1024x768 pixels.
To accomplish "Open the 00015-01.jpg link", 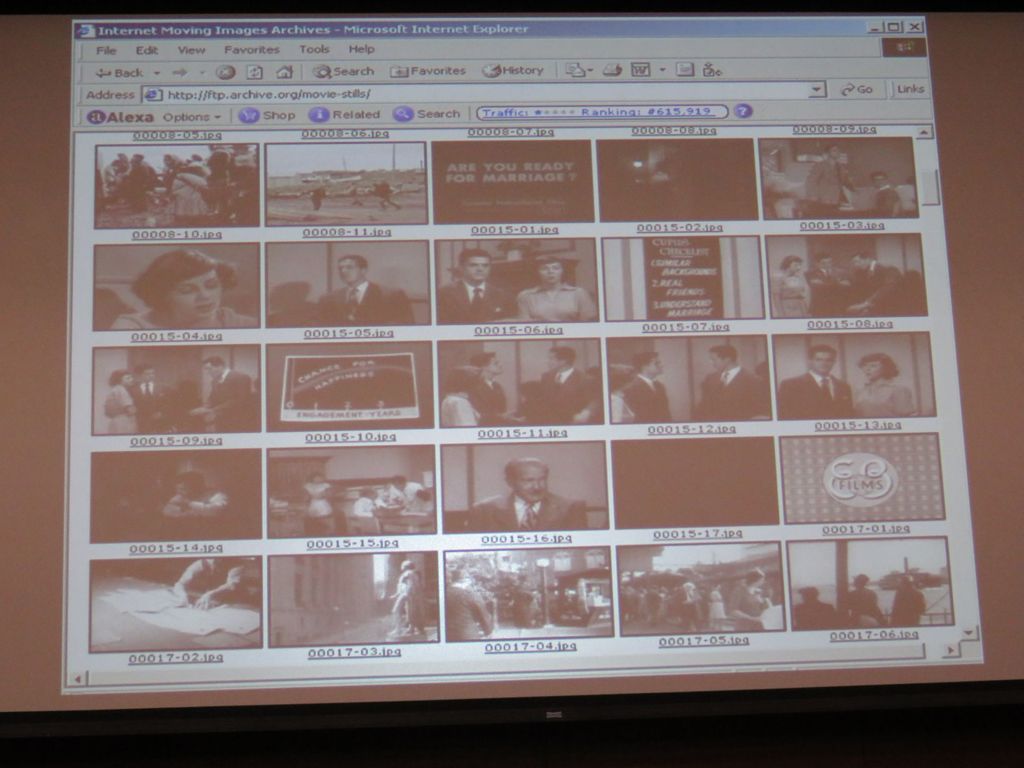I will pos(515,230).
